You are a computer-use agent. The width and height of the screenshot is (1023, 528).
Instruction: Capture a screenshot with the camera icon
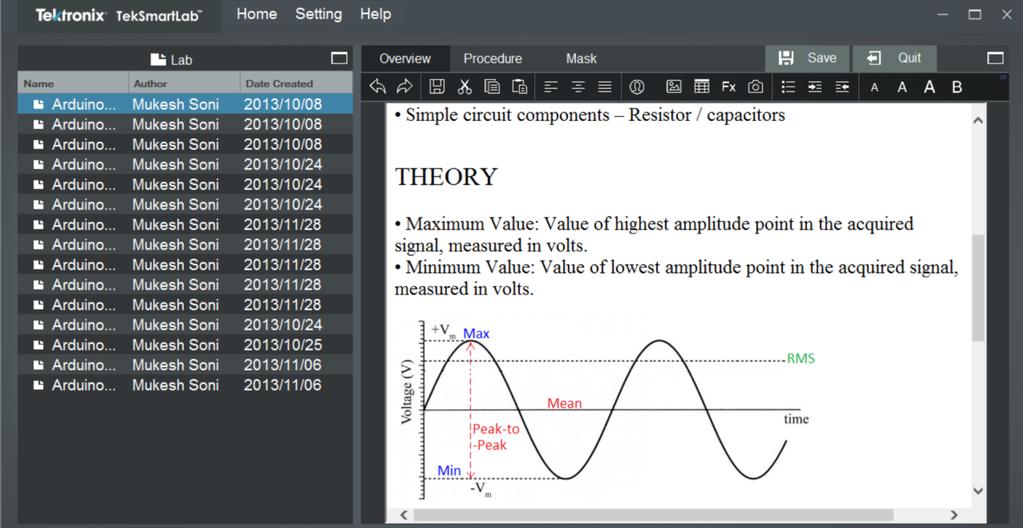coord(756,87)
